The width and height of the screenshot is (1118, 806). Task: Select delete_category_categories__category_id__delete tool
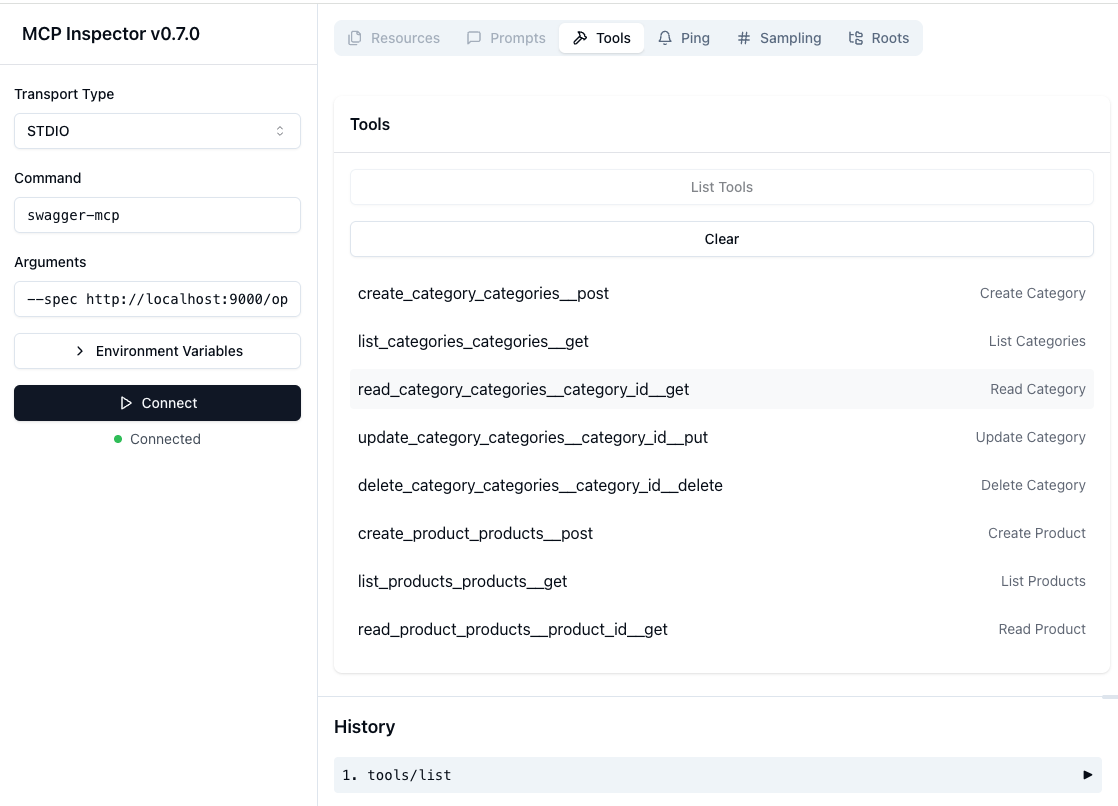[x=722, y=485]
